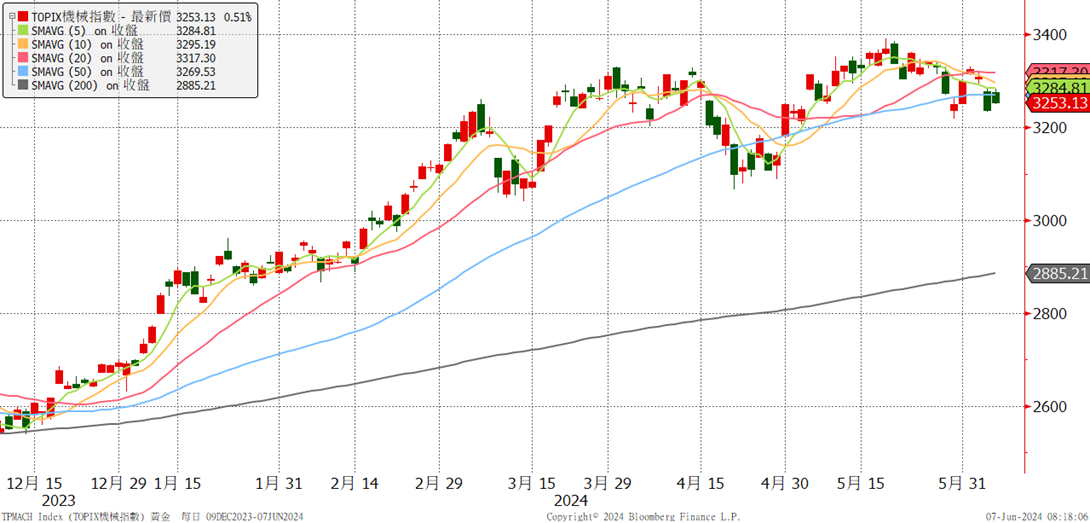Select the 'SMAVG (10) on 收盤' legend entry

click(x=88, y=44)
